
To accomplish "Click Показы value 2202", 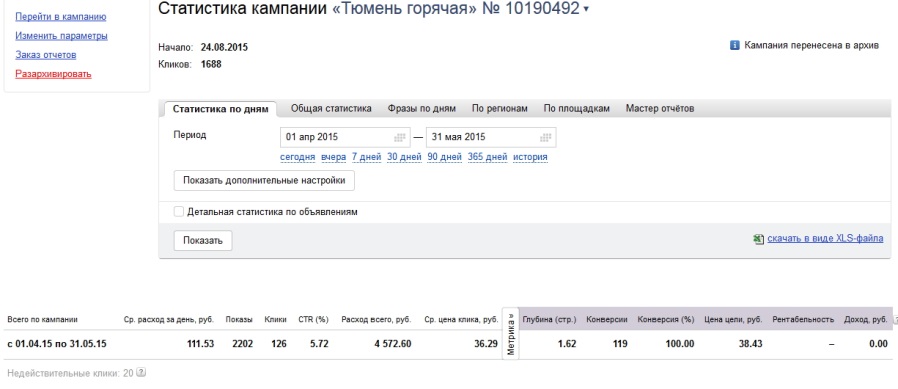I will 242,344.
